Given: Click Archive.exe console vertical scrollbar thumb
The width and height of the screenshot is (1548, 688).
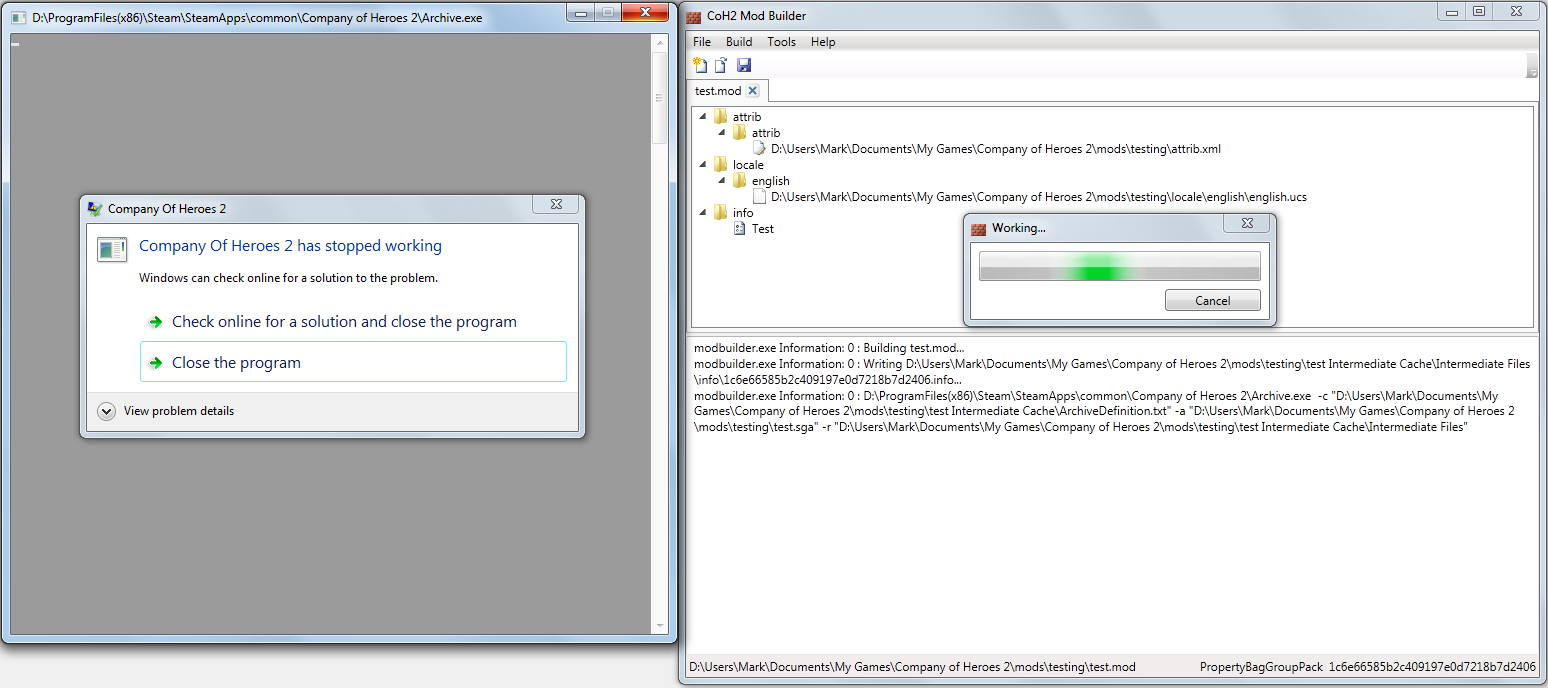Looking at the screenshot, I should pos(659,97).
